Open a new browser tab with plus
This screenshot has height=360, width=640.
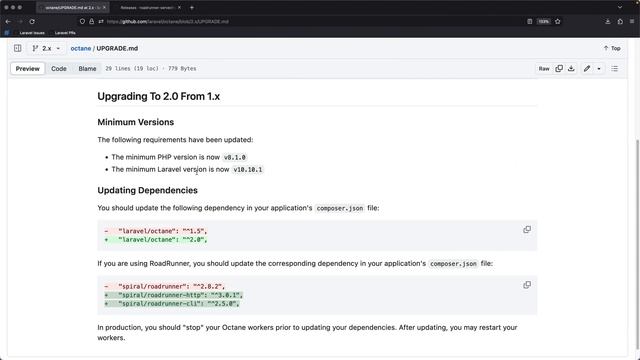coord(192,7)
